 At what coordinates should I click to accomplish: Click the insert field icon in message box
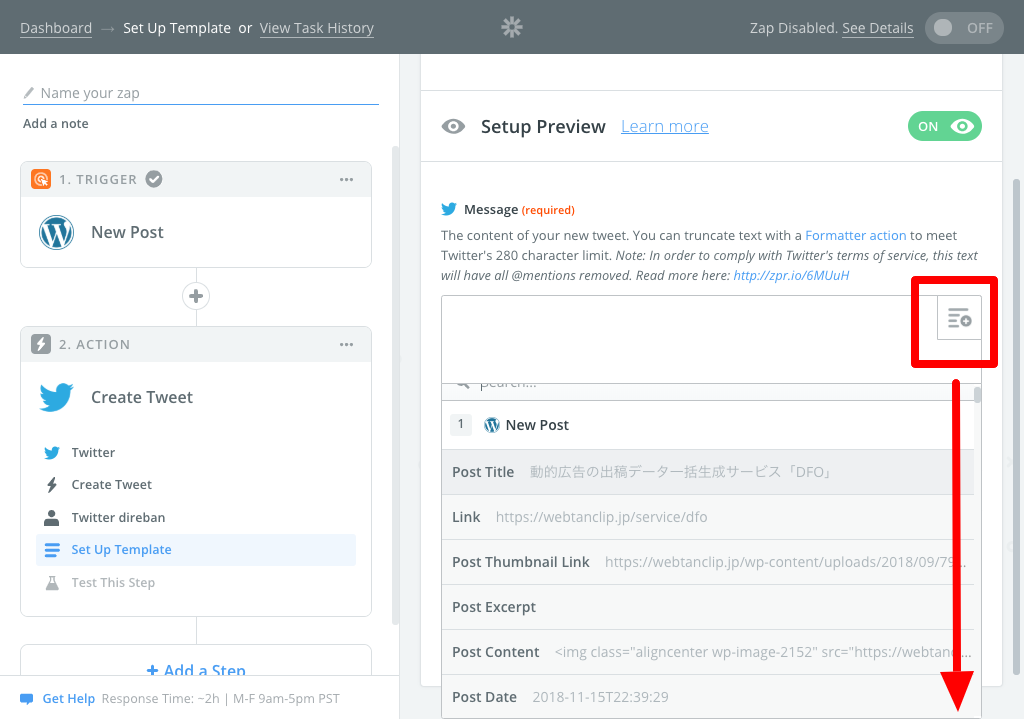tap(959, 318)
